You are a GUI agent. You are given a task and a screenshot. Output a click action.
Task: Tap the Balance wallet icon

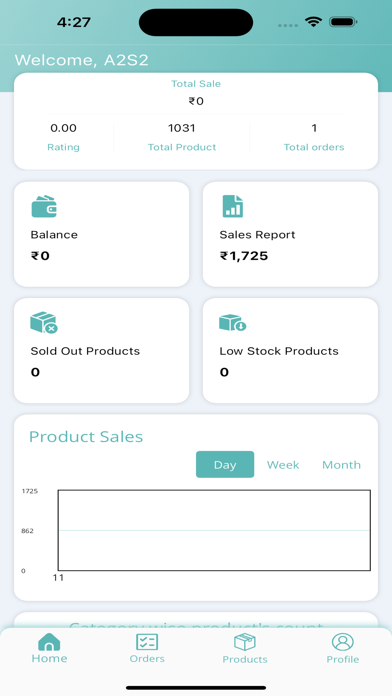(44, 206)
